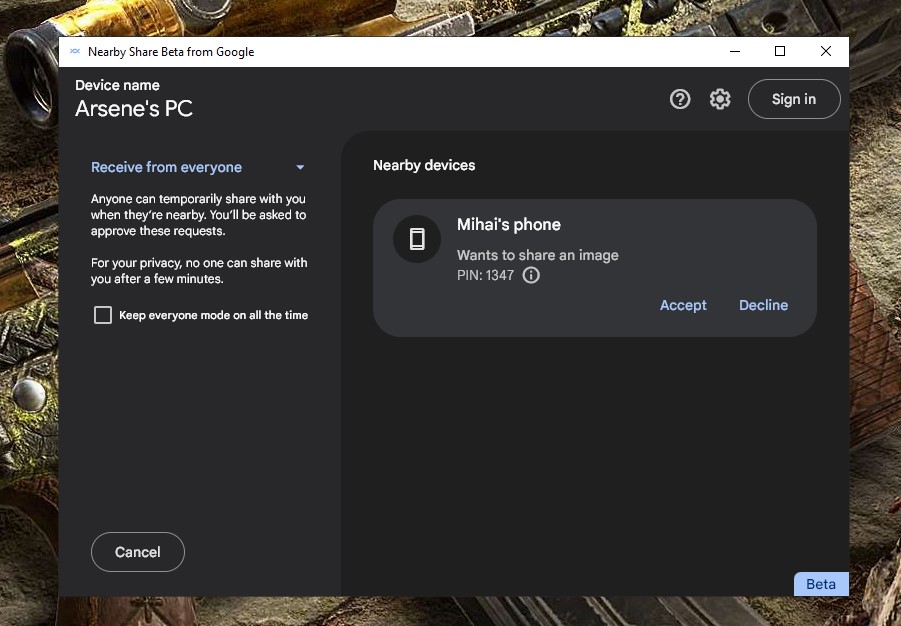This screenshot has width=901, height=626.
Task: Enable Keep everyone mode on all the time
Action: (103, 315)
